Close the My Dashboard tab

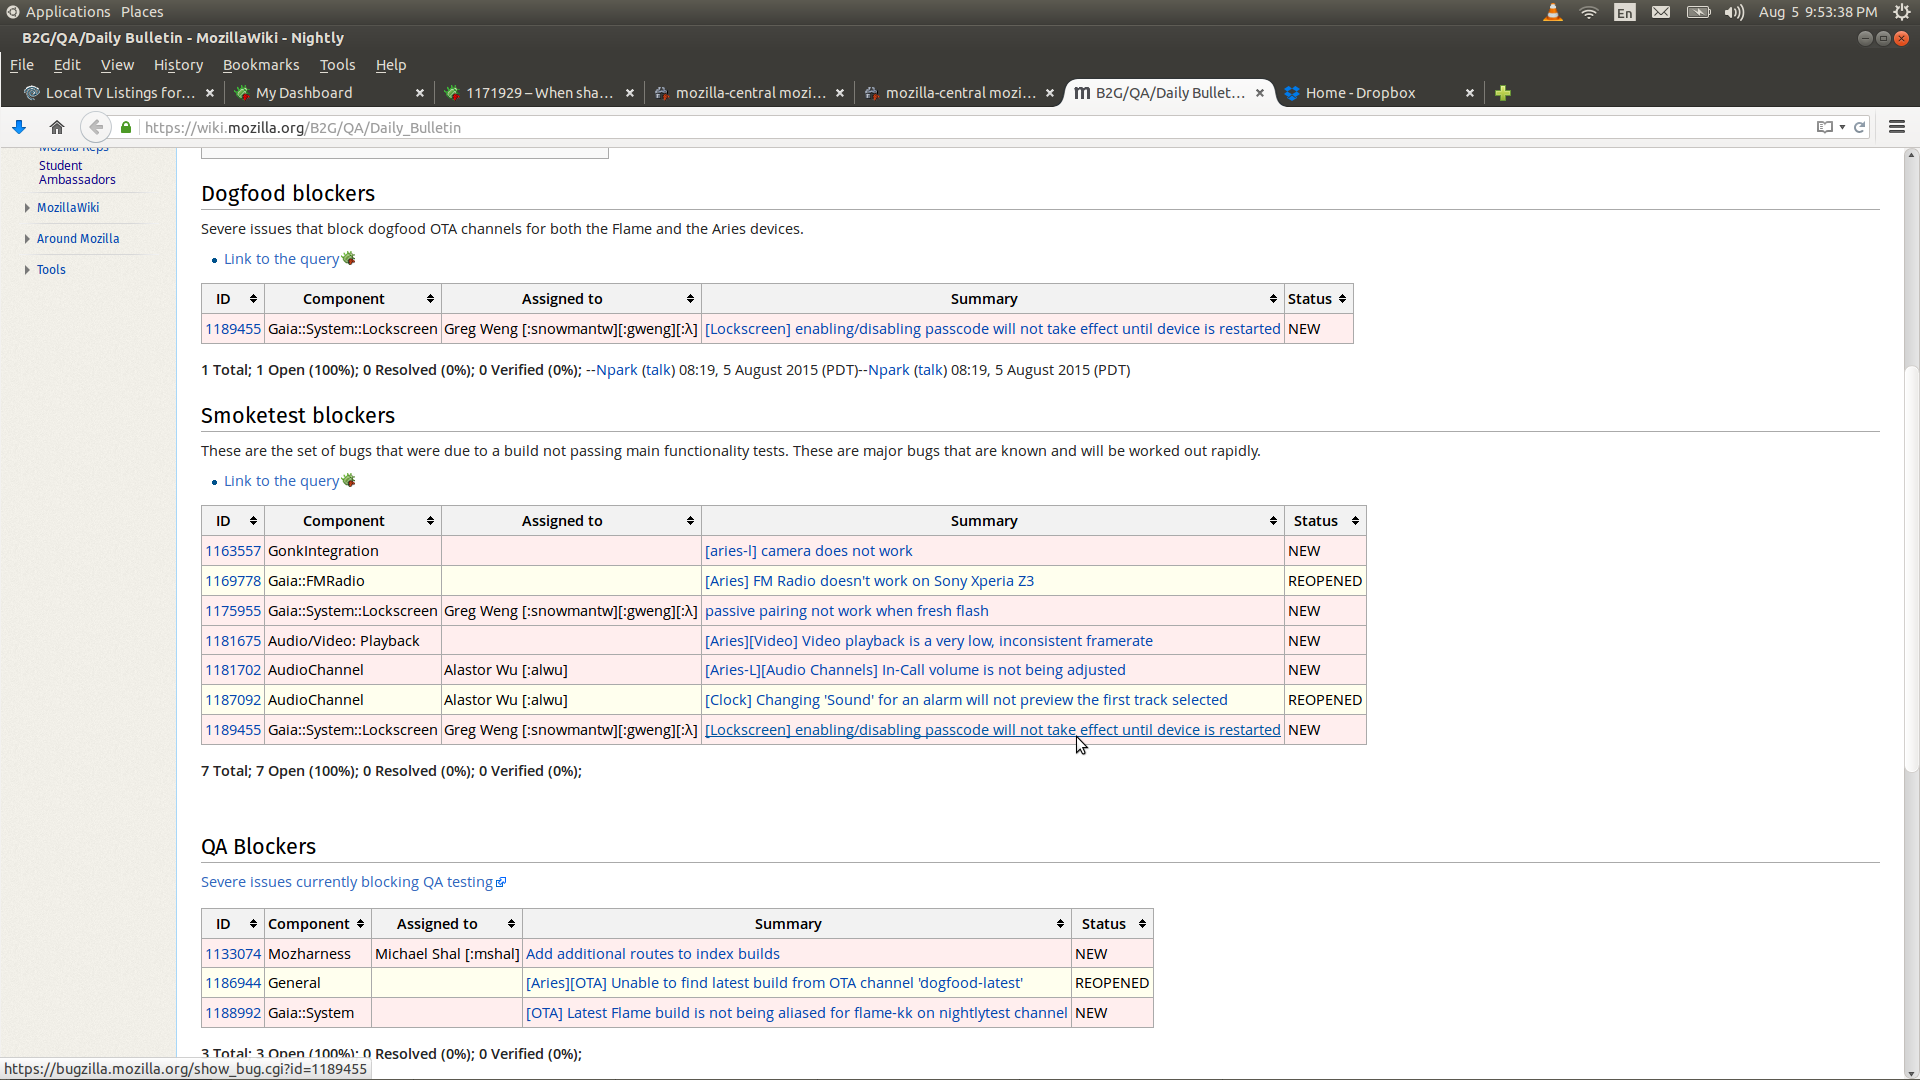[x=420, y=93]
